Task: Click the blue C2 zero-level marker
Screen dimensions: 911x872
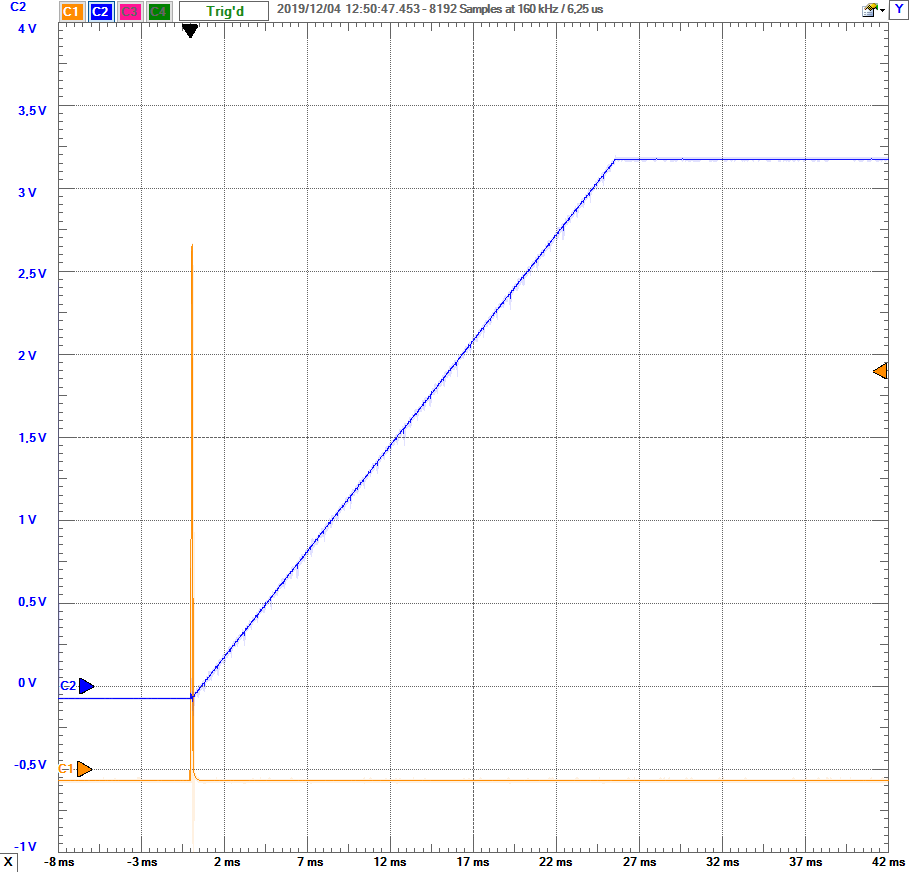Action: pos(86,686)
